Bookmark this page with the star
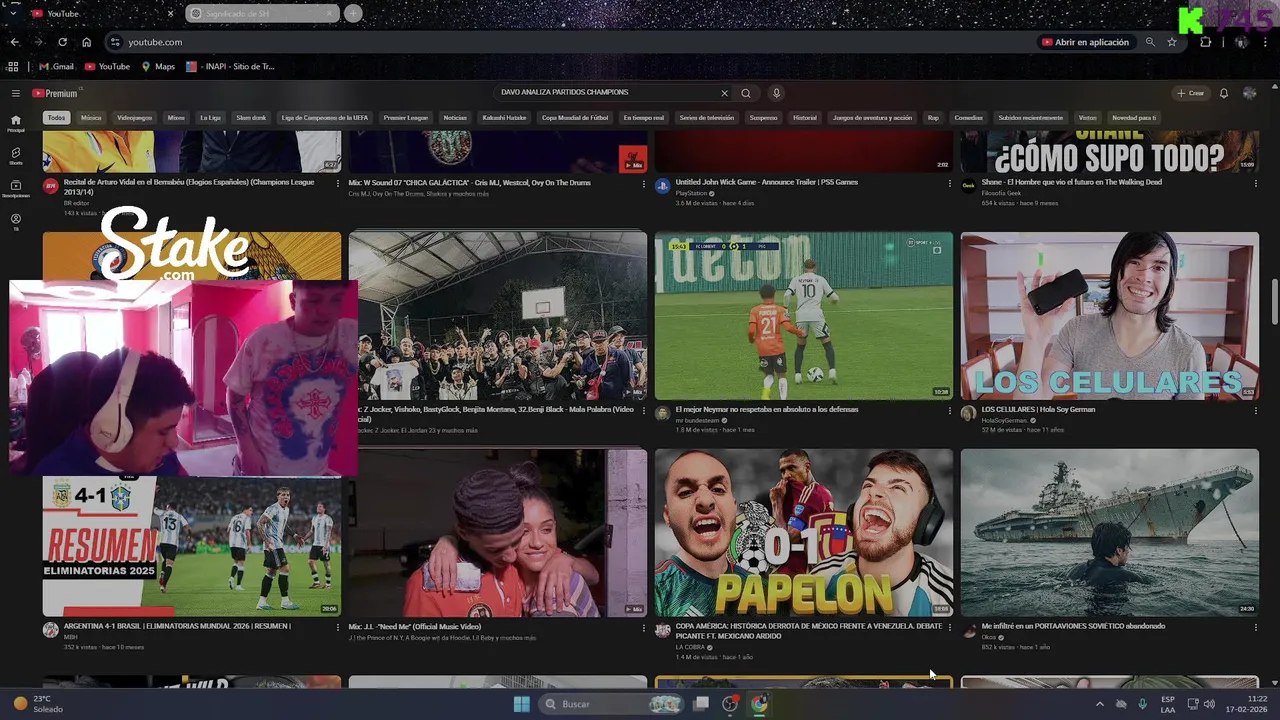Screen dimensions: 1280x720 click(x=1172, y=42)
